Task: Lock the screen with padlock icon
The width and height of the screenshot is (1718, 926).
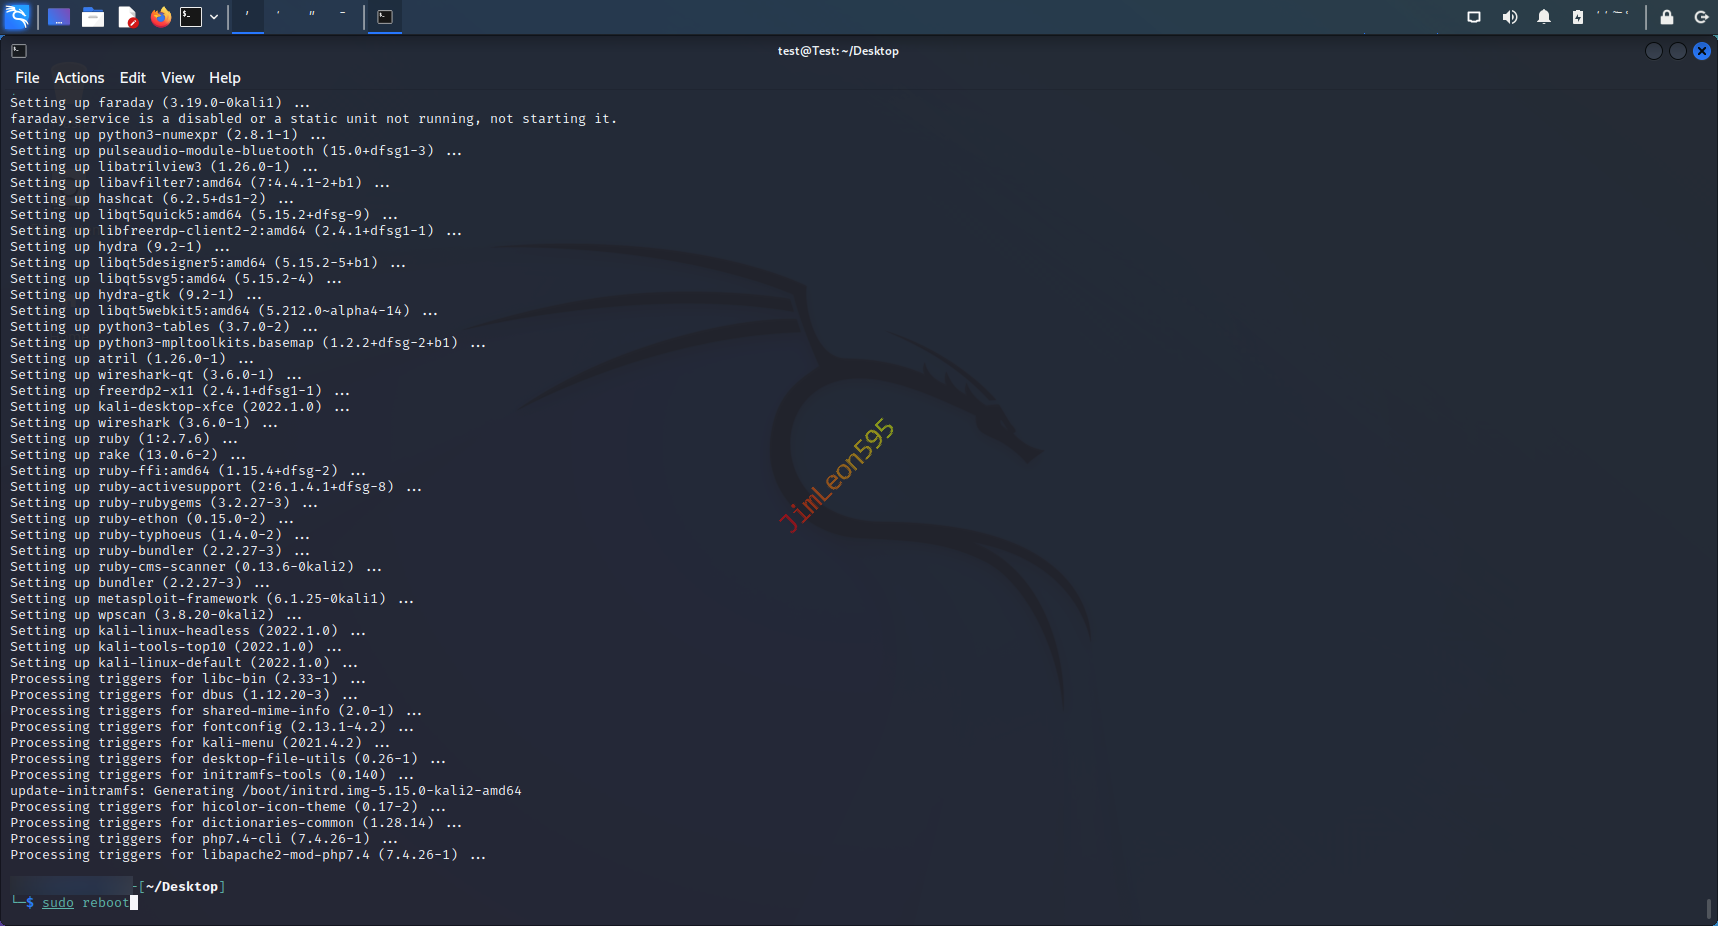Action: pyautogui.click(x=1666, y=17)
